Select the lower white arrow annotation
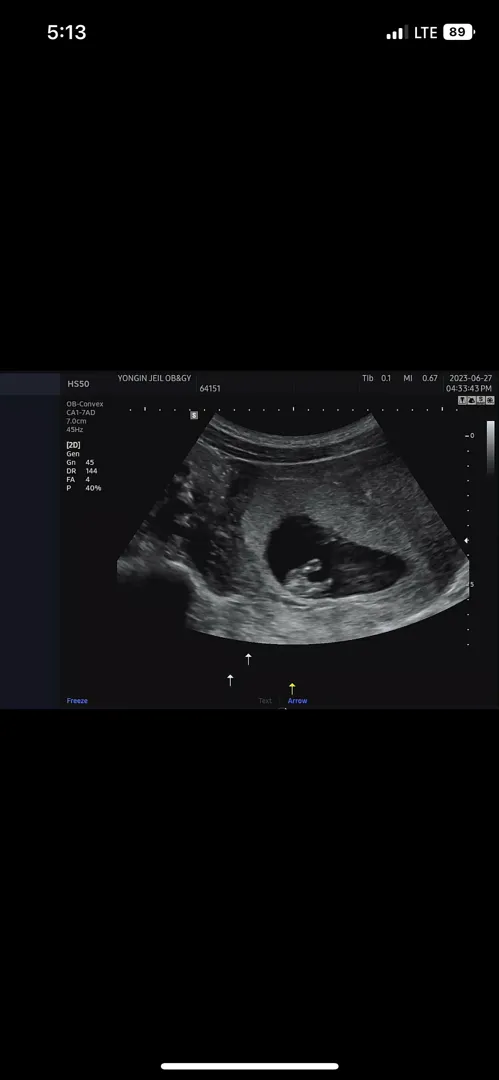Image resolution: width=499 pixels, height=1080 pixels. point(230,681)
